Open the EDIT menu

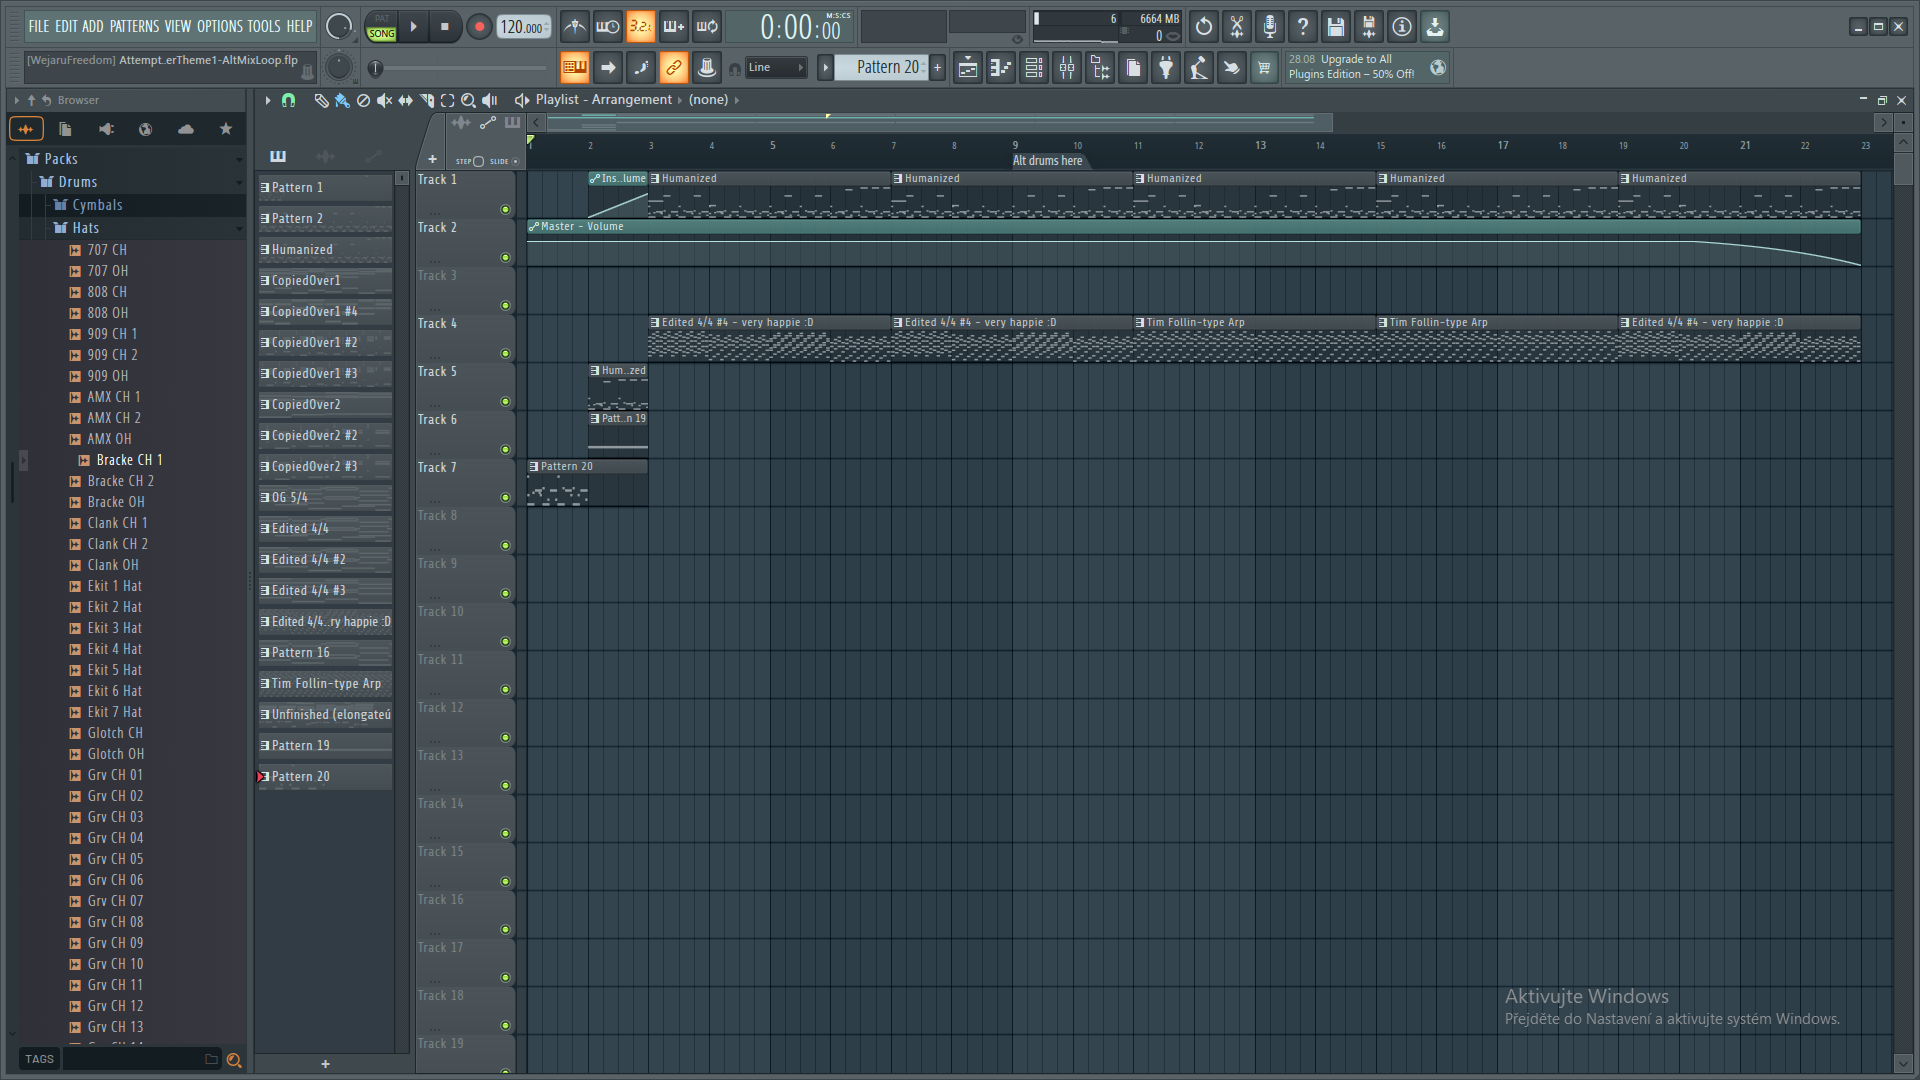pos(66,27)
